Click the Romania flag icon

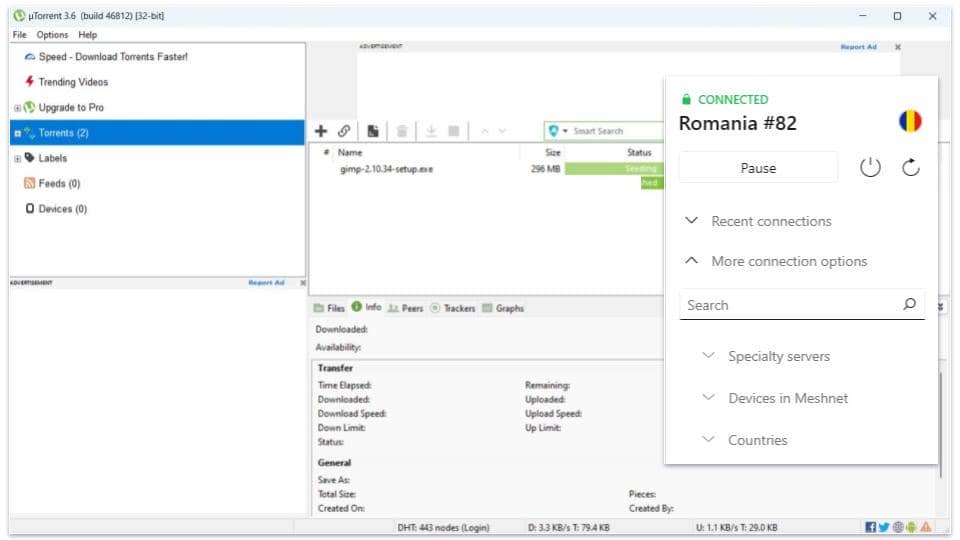click(x=910, y=121)
